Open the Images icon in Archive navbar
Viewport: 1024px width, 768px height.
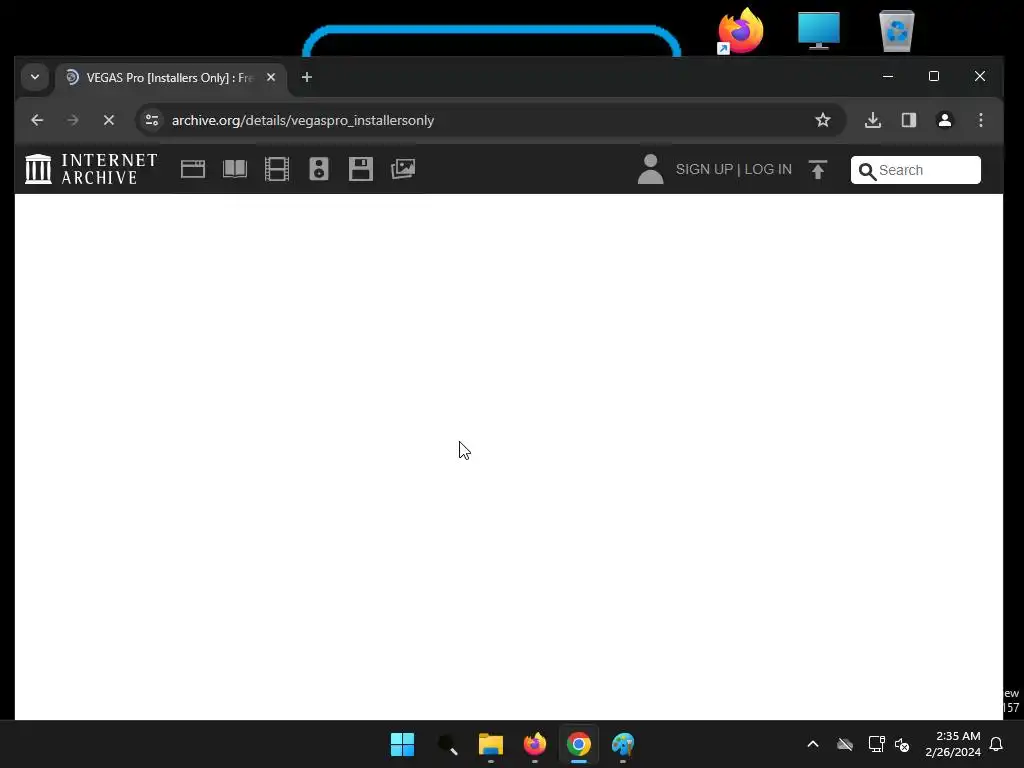[x=403, y=169]
